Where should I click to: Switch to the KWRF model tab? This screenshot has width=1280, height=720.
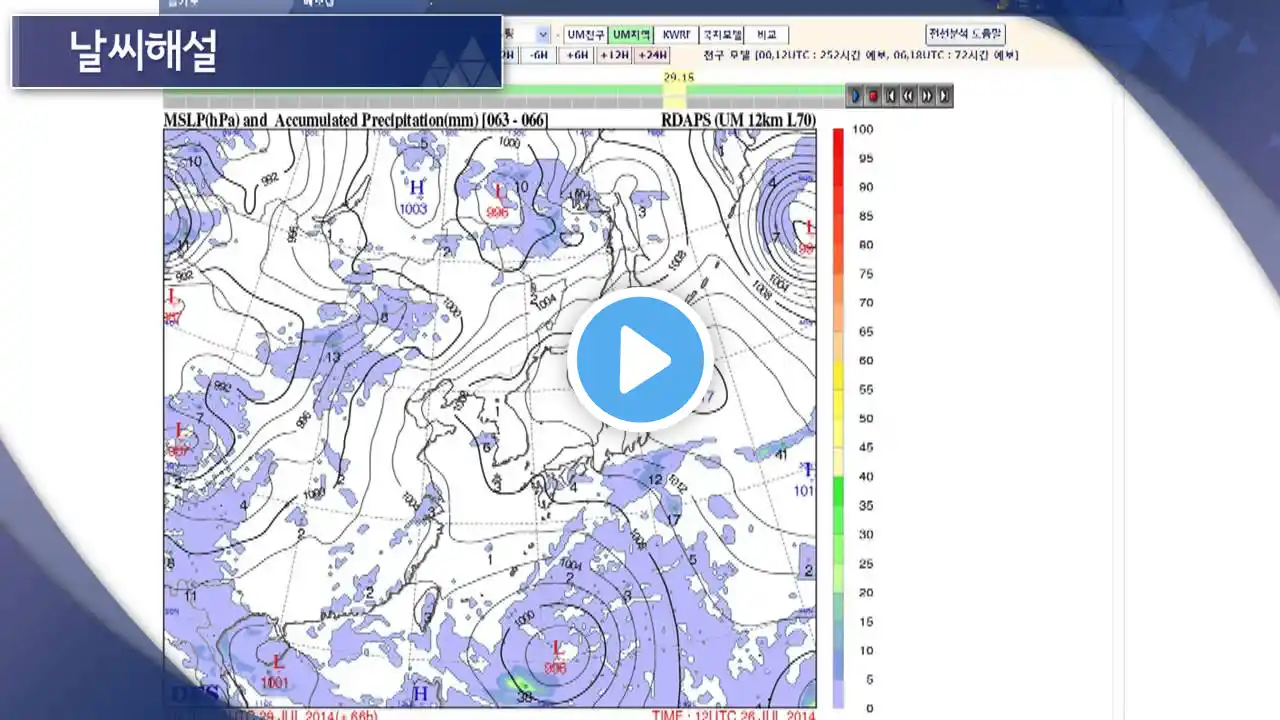(x=676, y=35)
